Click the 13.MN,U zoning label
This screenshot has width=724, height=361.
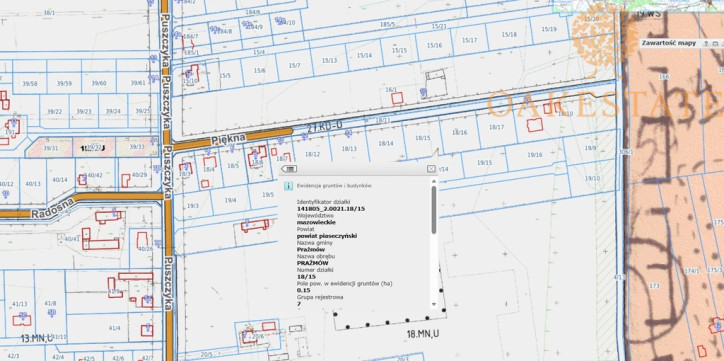[x=36, y=338]
